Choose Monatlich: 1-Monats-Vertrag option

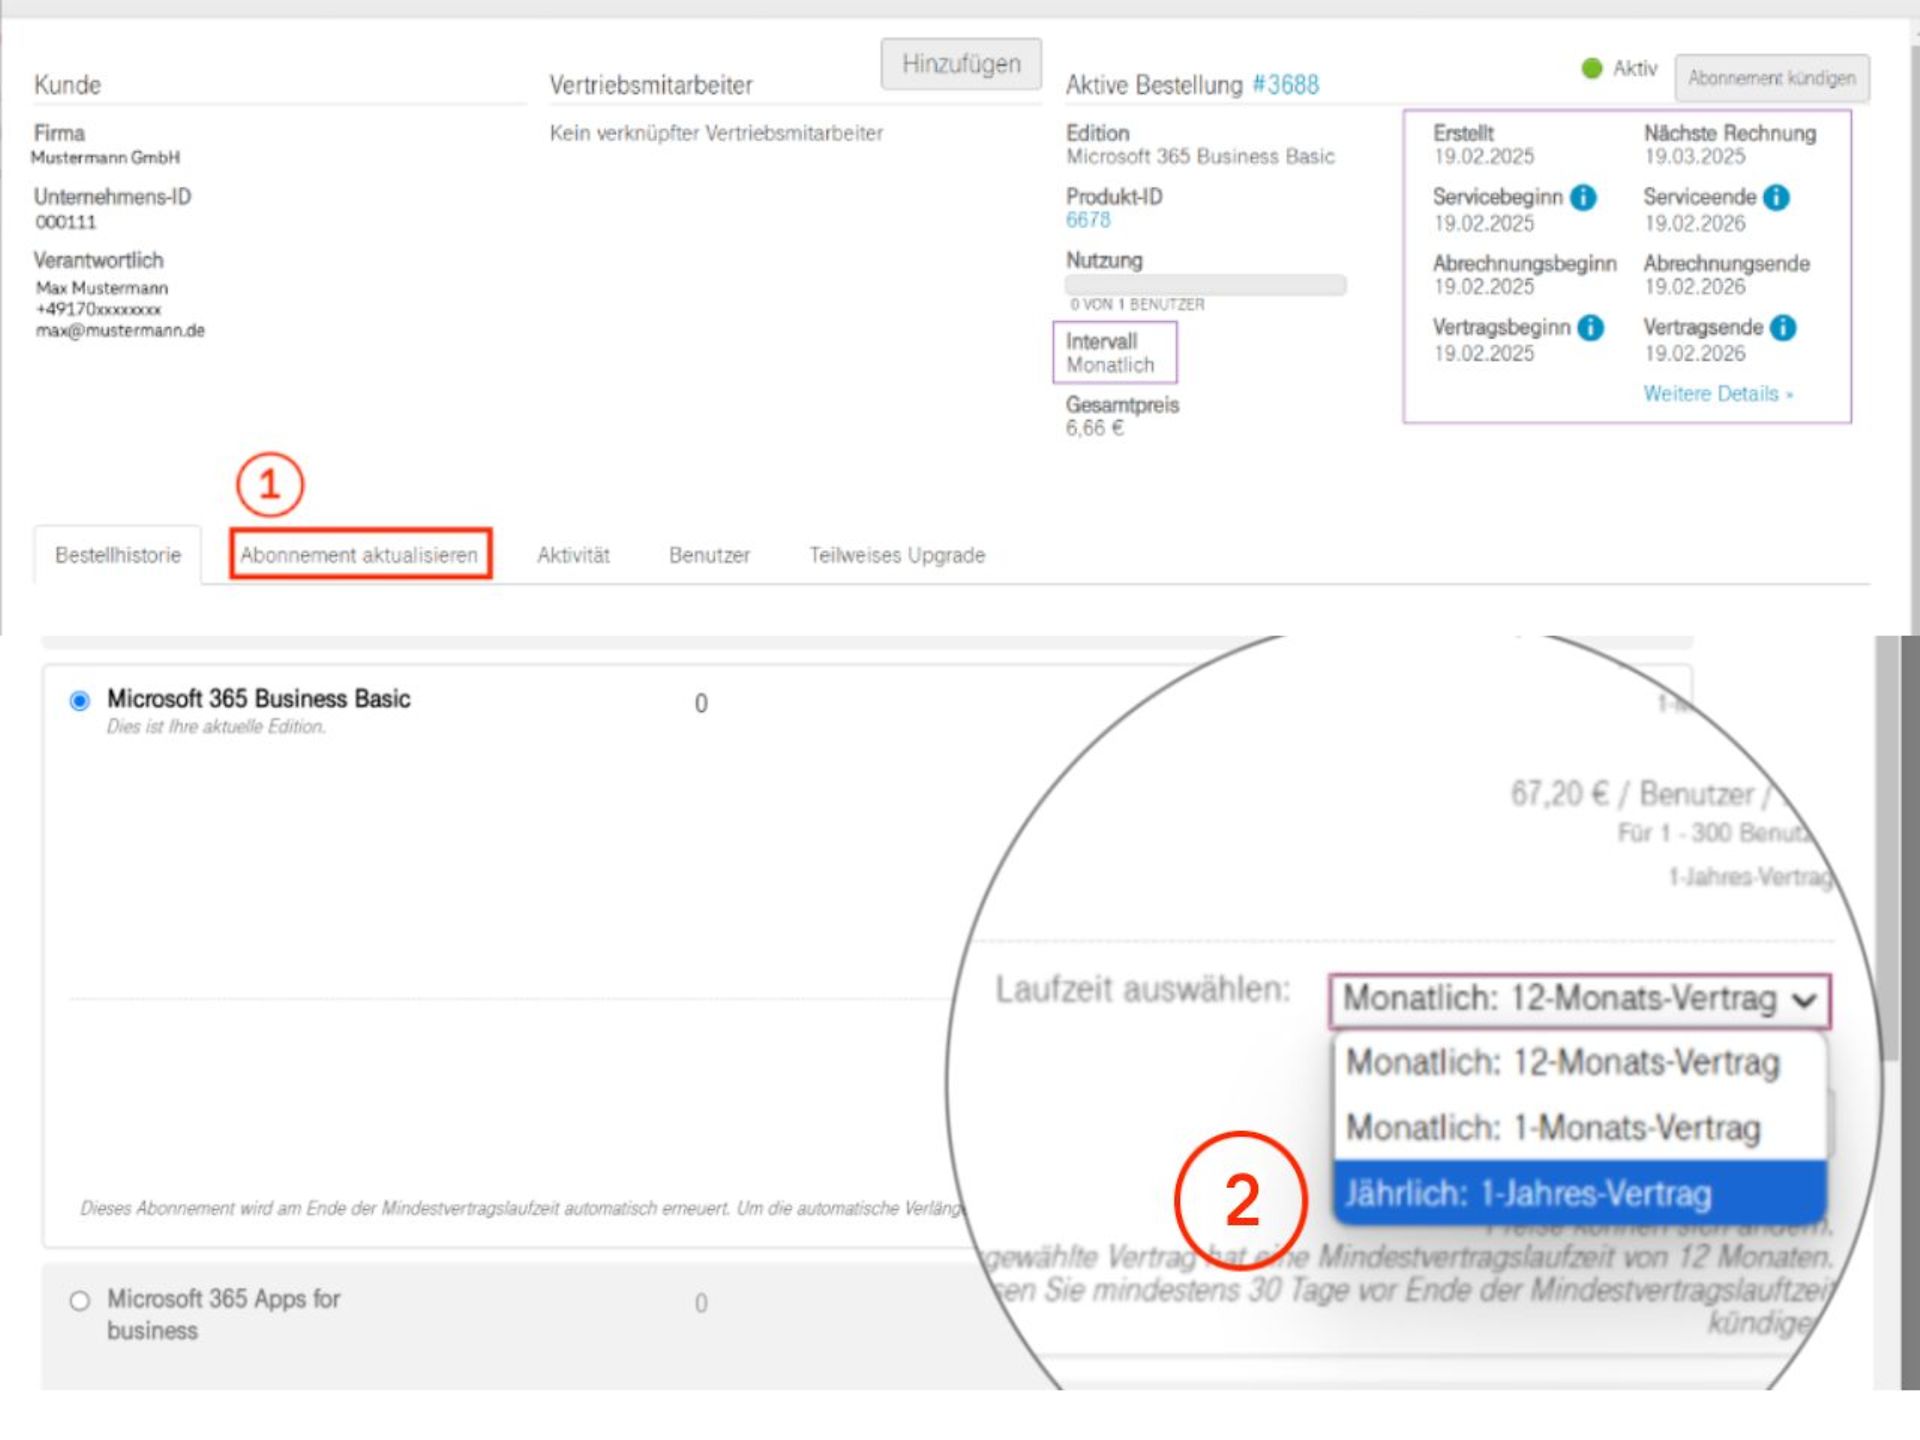(1580, 1128)
